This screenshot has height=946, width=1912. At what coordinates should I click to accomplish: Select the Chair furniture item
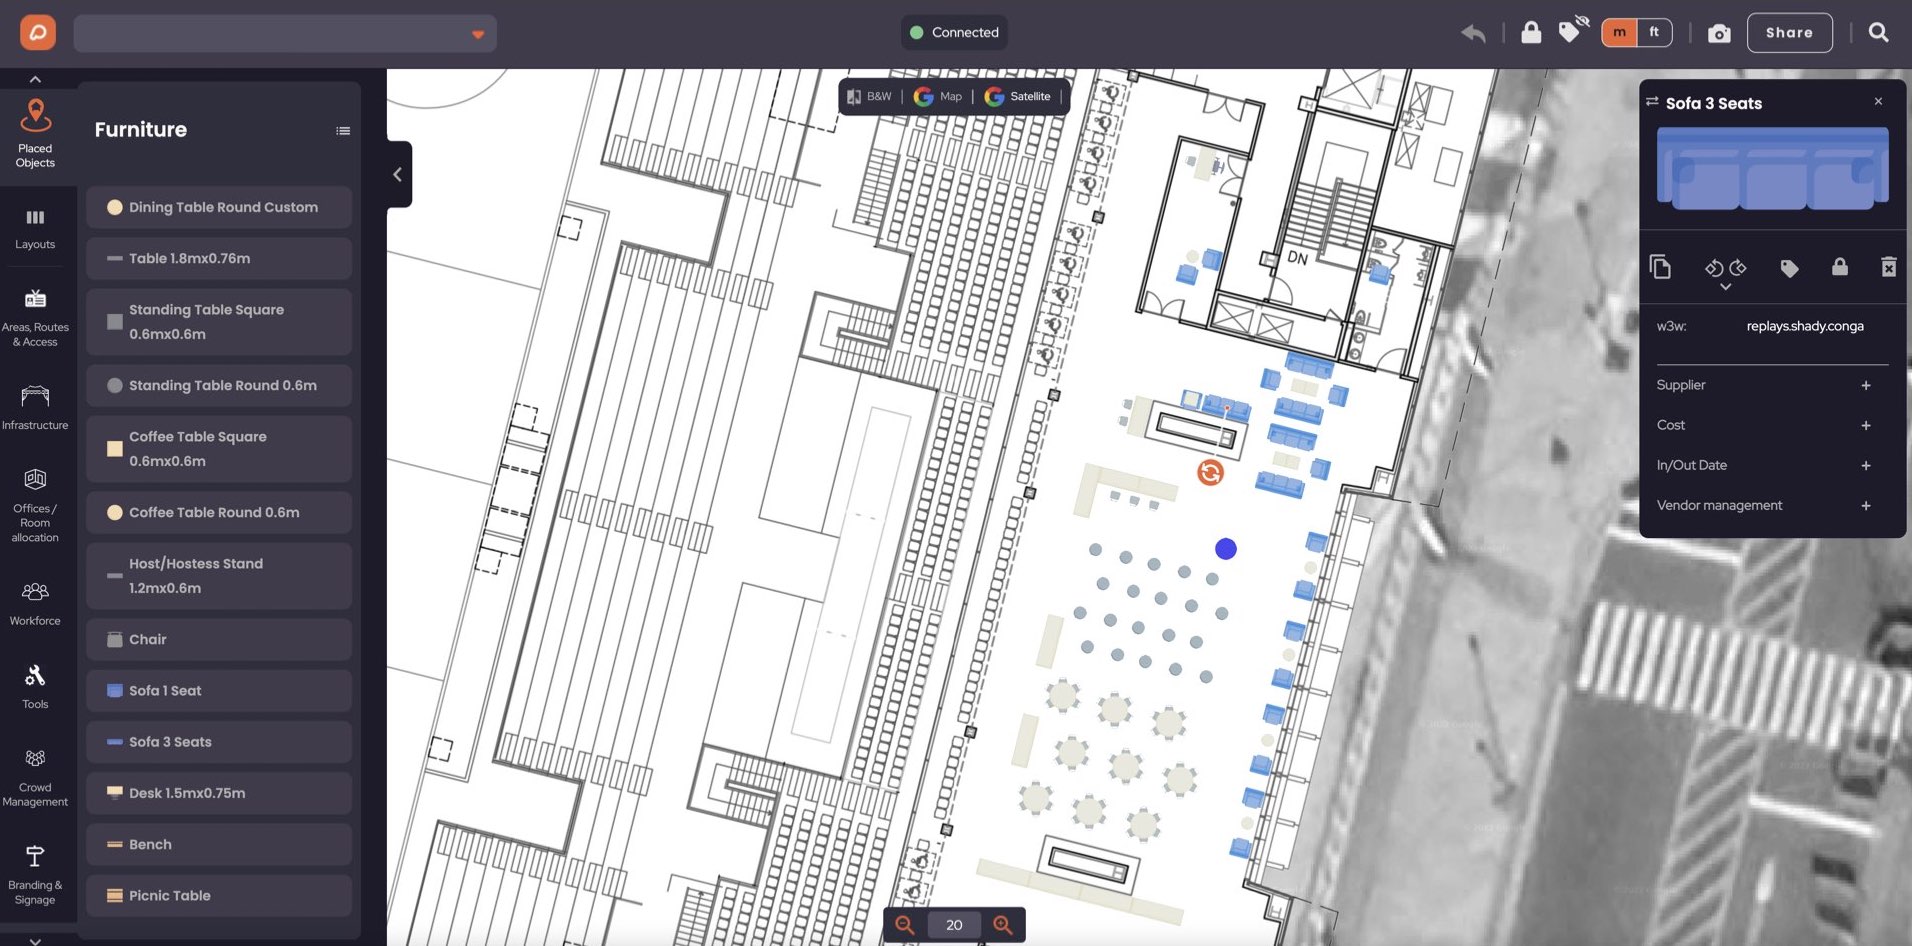pos(219,639)
